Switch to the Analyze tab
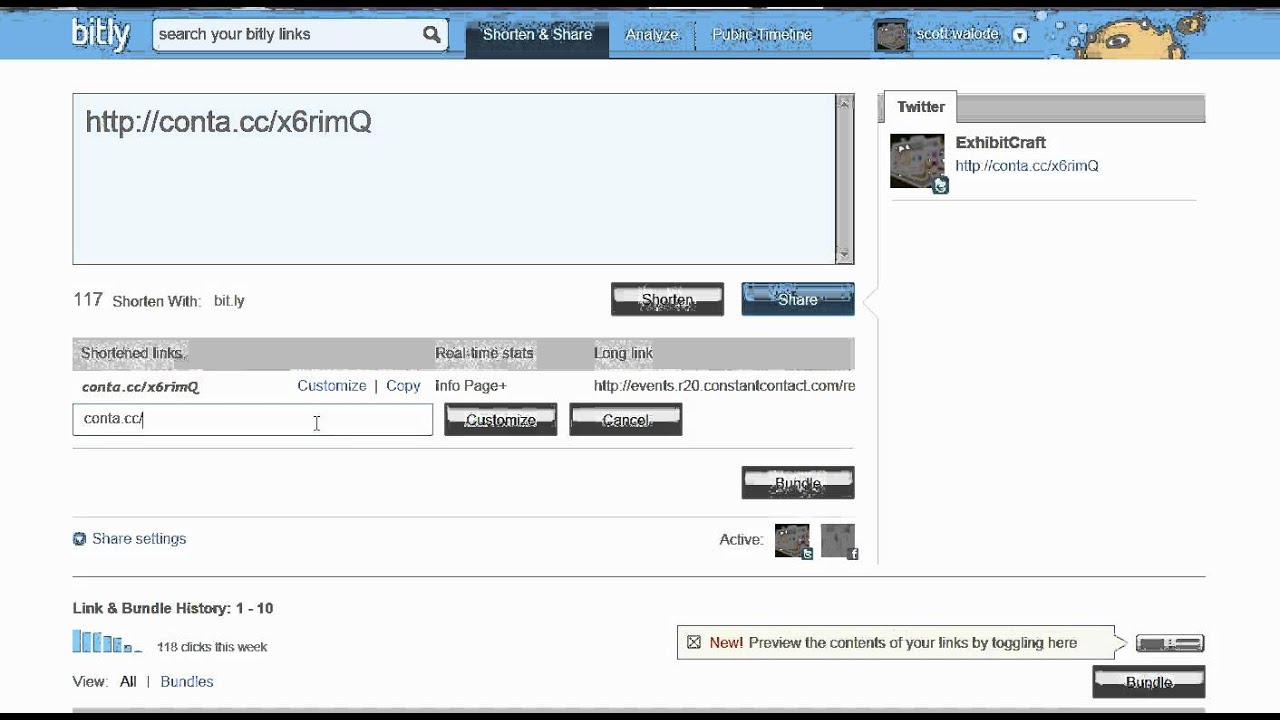Screen dimensions: 1280x720 click(x=652, y=35)
